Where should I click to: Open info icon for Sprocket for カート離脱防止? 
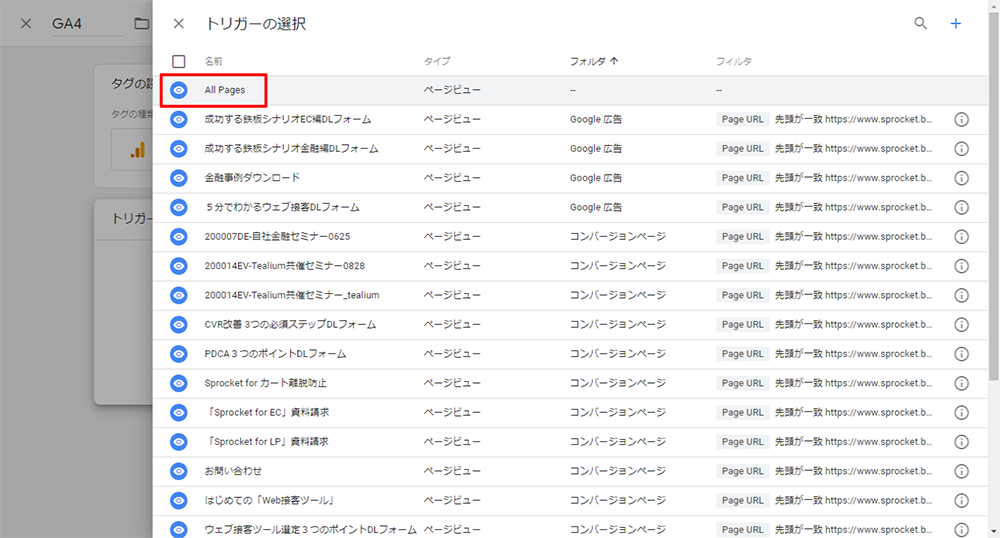(961, 383)
